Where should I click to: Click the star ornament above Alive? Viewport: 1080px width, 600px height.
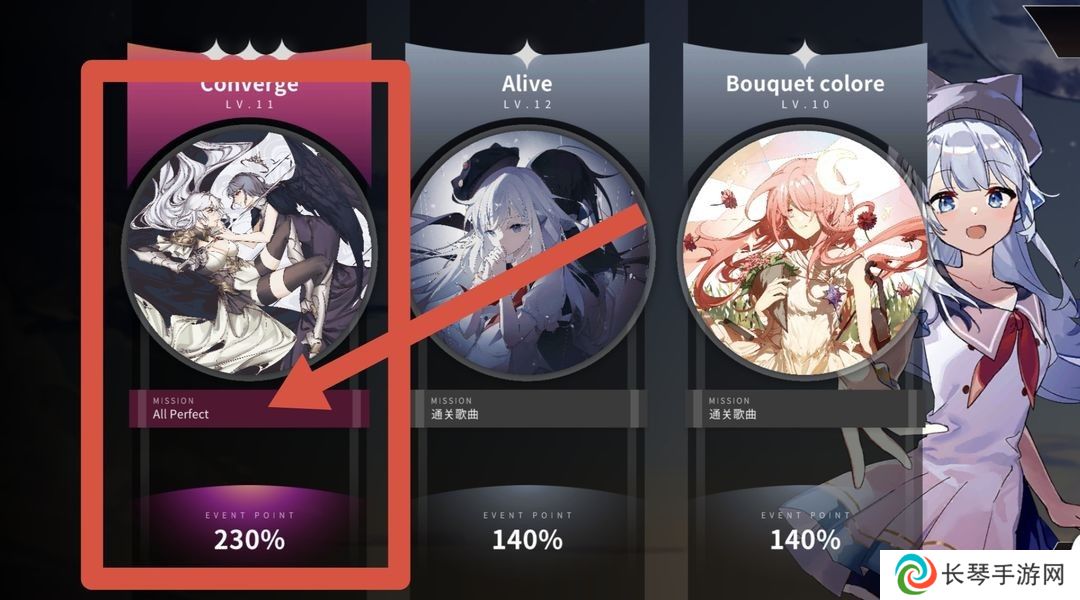(x=528, y=55)
